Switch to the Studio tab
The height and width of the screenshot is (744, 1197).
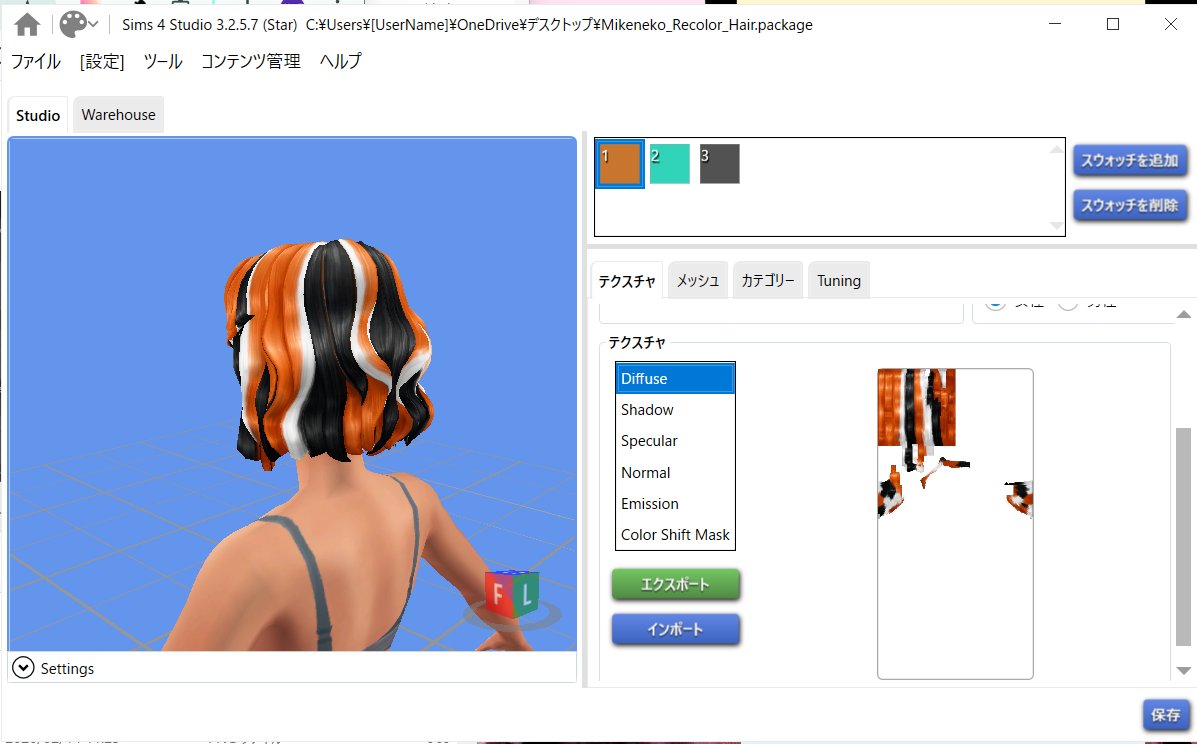[x=38, y=115]
